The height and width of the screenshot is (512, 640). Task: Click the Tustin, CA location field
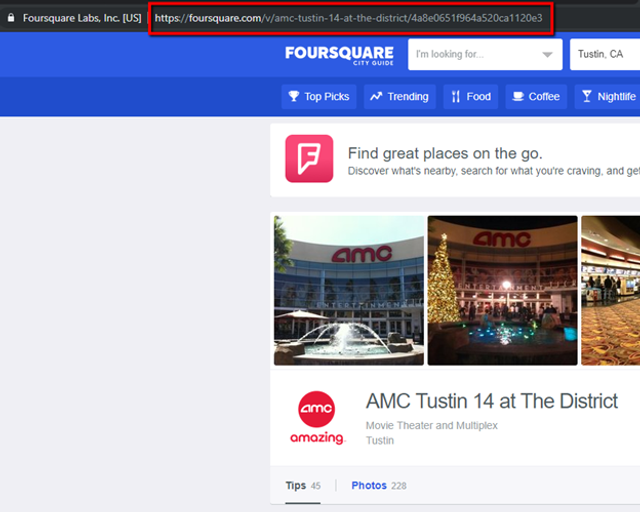tap(605, 55)
